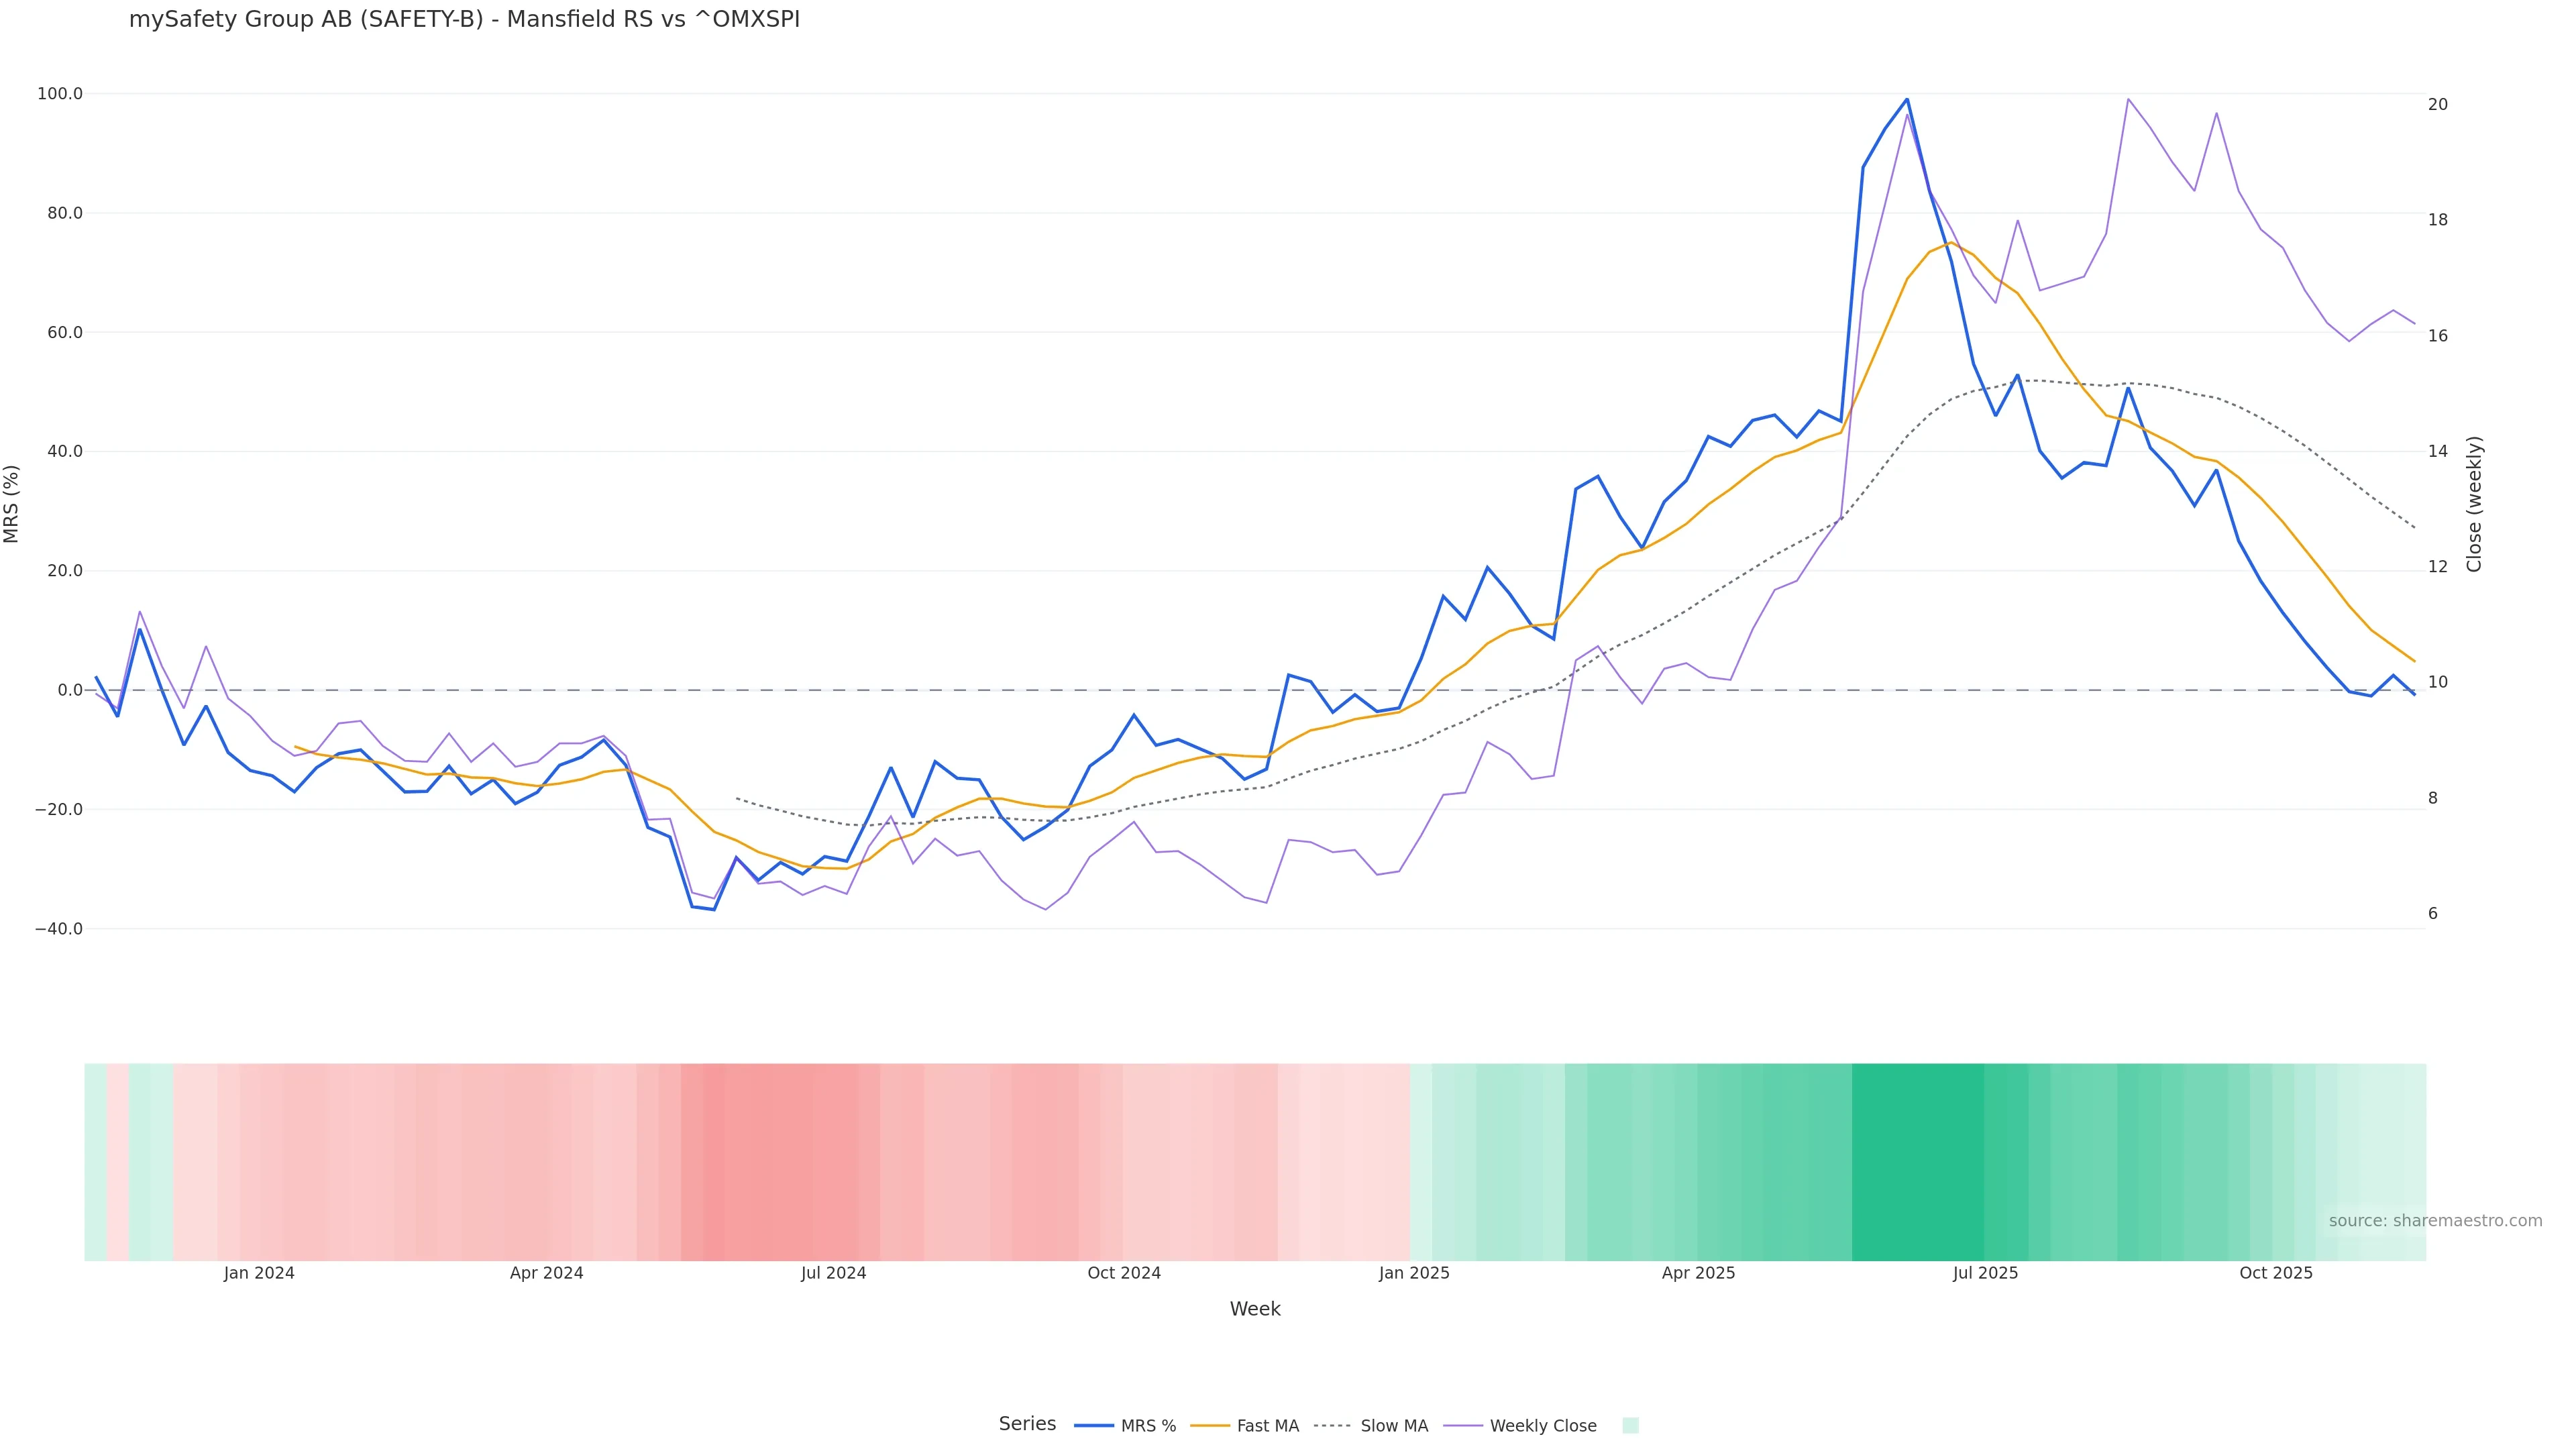Click the darkest green heatmap band

tap(1917, 1161)
